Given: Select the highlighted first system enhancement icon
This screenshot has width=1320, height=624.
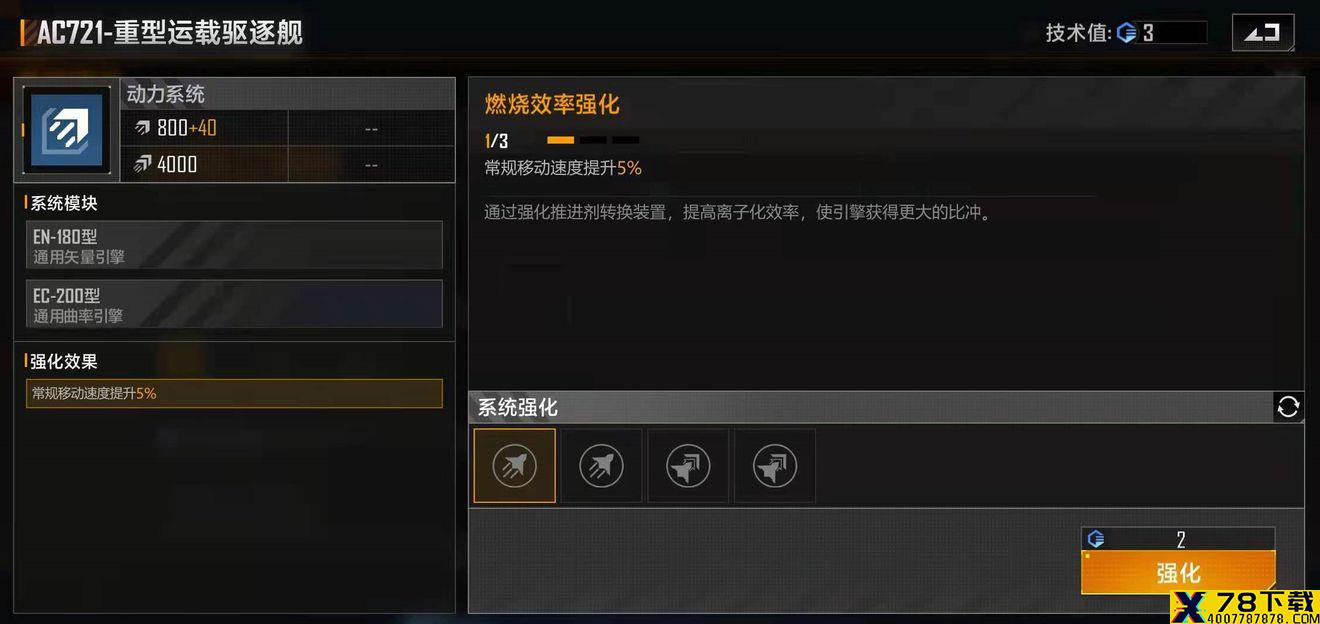Looking at the screenshot, I should (514, 465).
